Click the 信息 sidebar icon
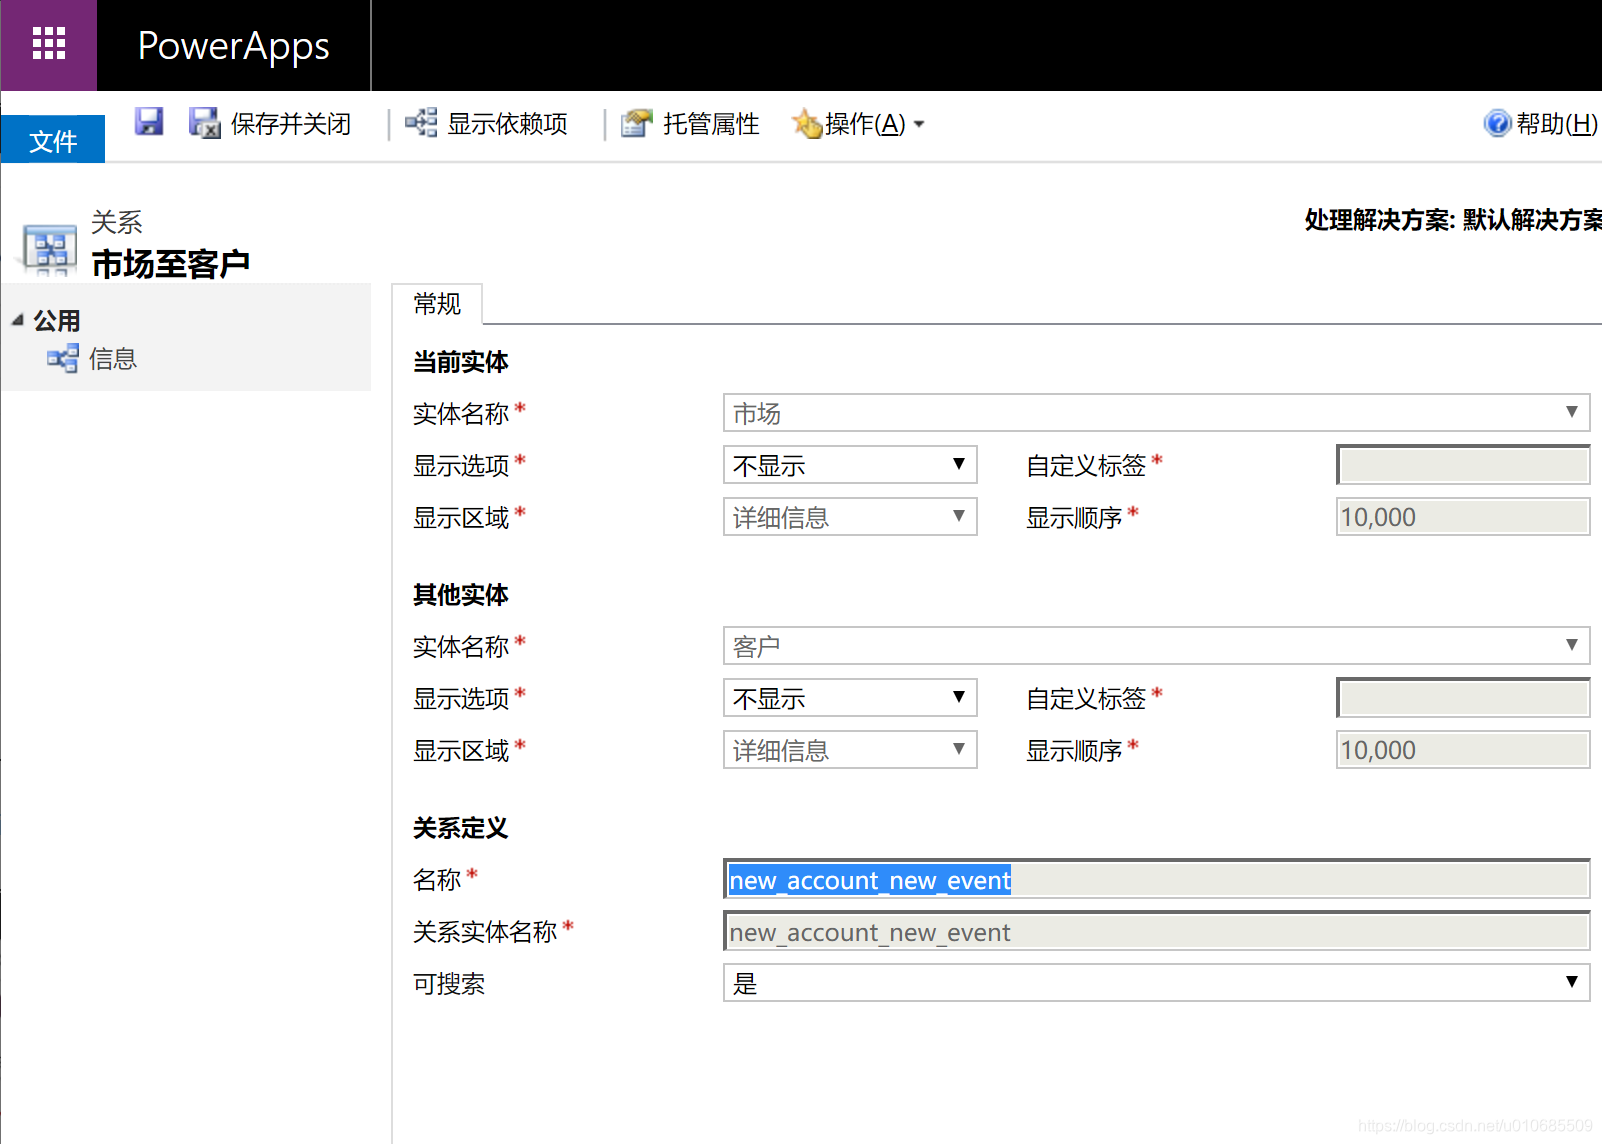The height and width of the screenshot is (1144, 1602). pyautogui.click(x=63, y=358)
